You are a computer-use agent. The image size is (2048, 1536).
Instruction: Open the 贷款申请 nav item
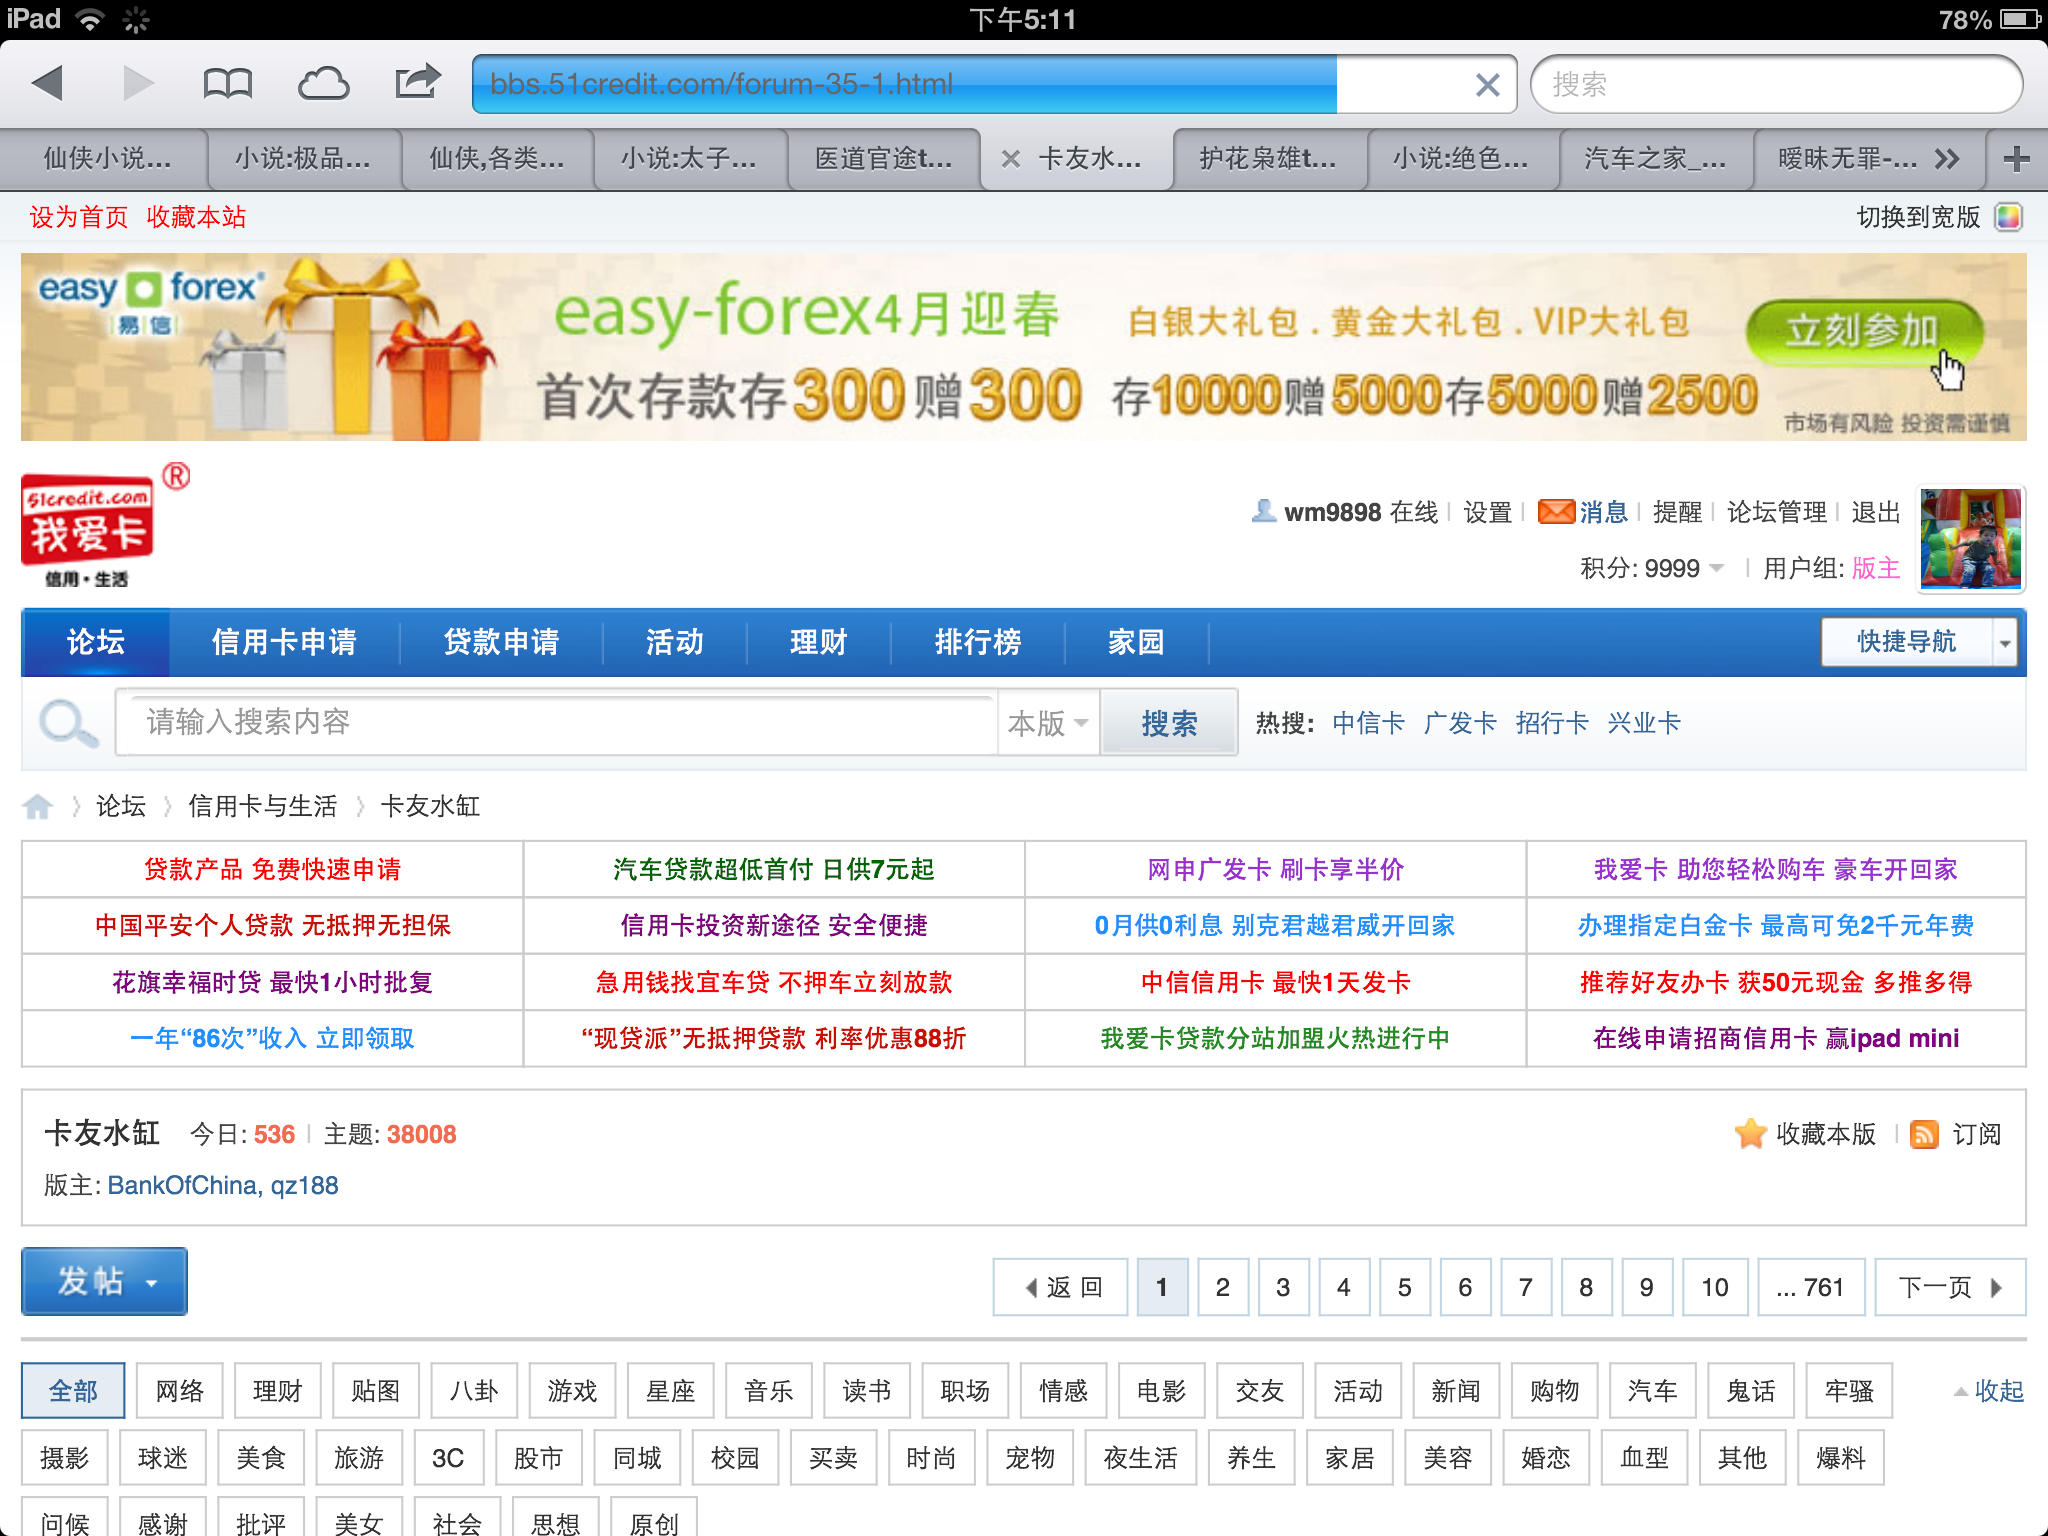coord(501,642)
